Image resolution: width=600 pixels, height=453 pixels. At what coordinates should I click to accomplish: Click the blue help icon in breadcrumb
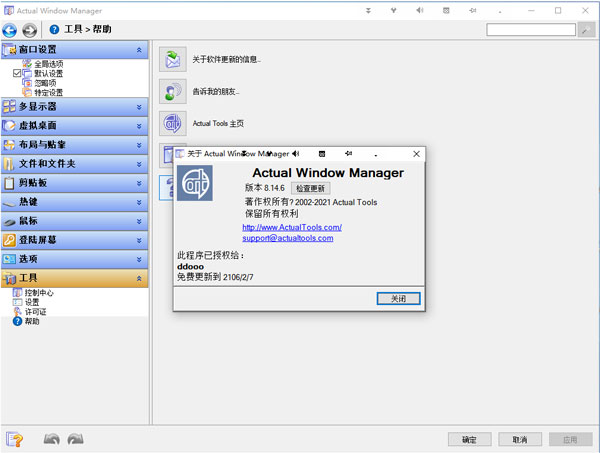point(54,29)
